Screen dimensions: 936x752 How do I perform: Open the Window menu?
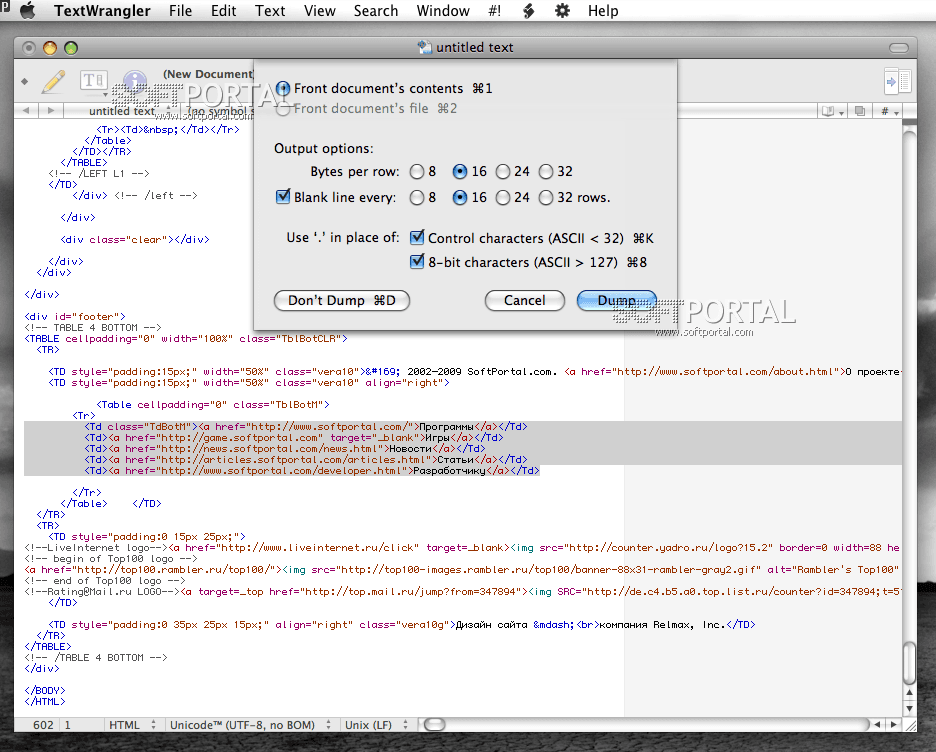[443, 11]
